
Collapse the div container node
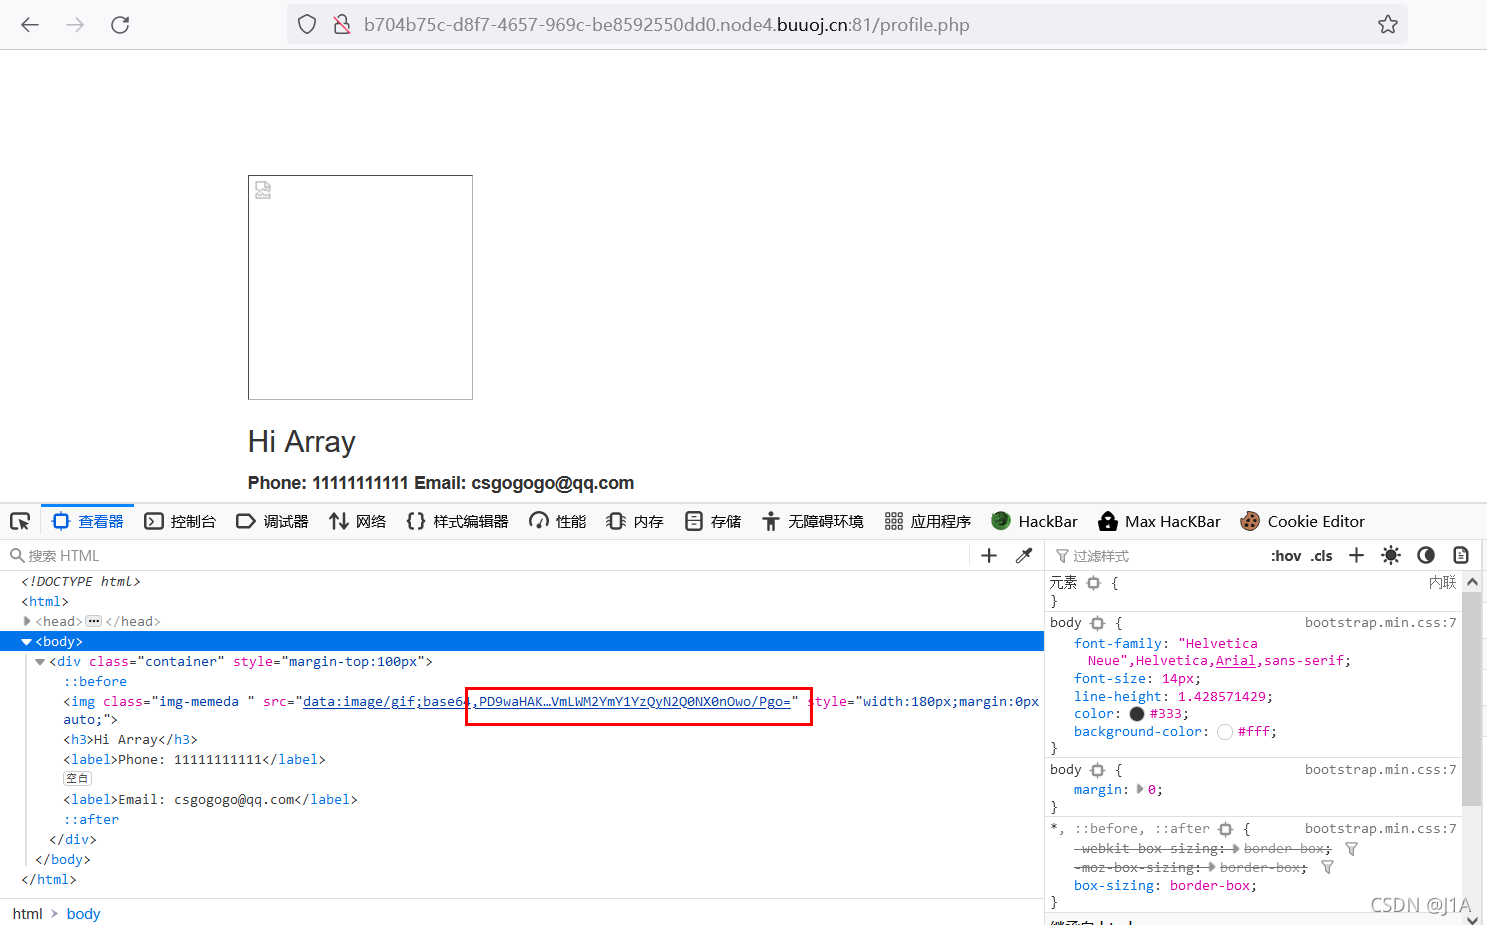pos(40,661)
